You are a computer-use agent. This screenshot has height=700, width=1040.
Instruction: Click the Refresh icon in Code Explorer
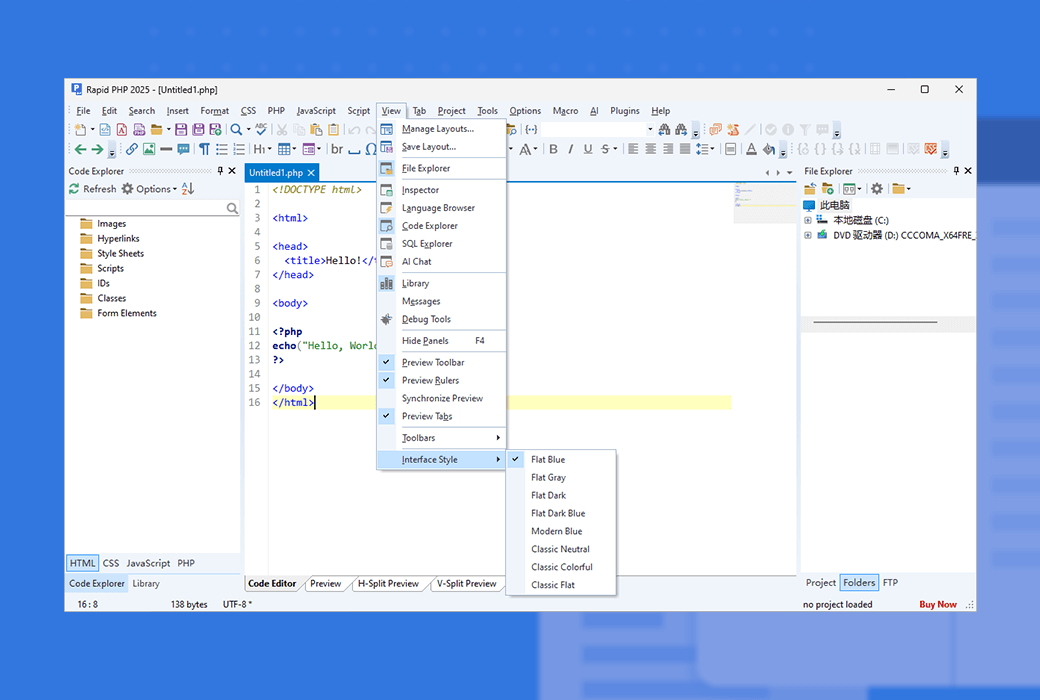(x=74, y=189)
